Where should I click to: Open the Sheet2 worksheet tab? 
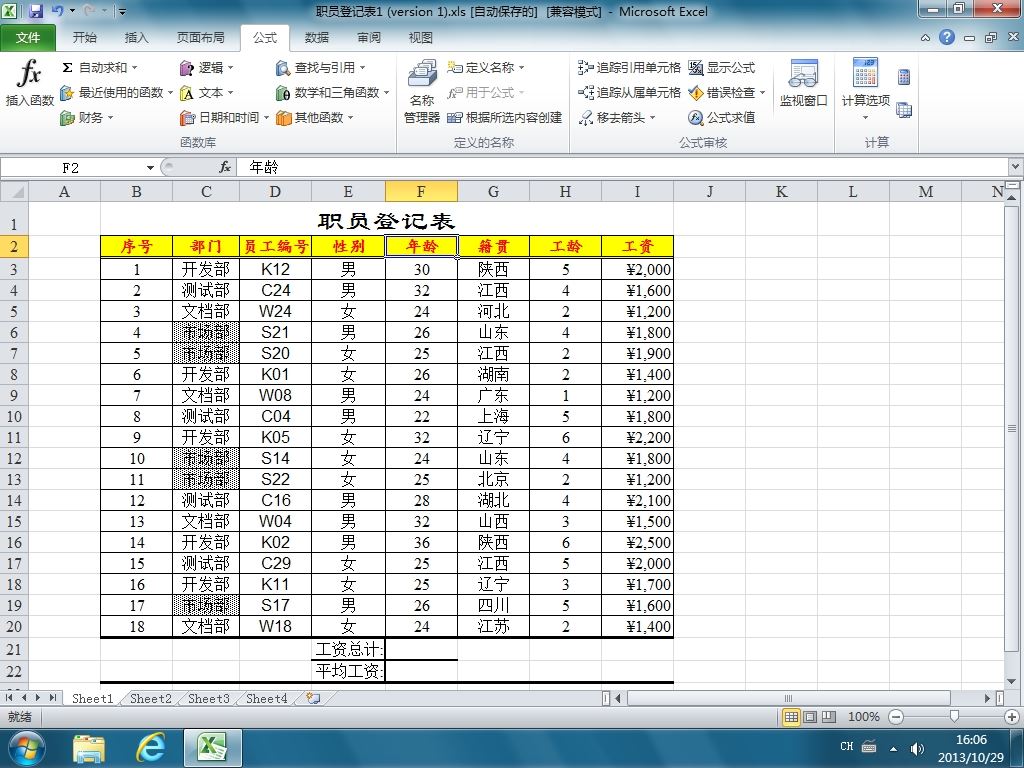point(150,699)
